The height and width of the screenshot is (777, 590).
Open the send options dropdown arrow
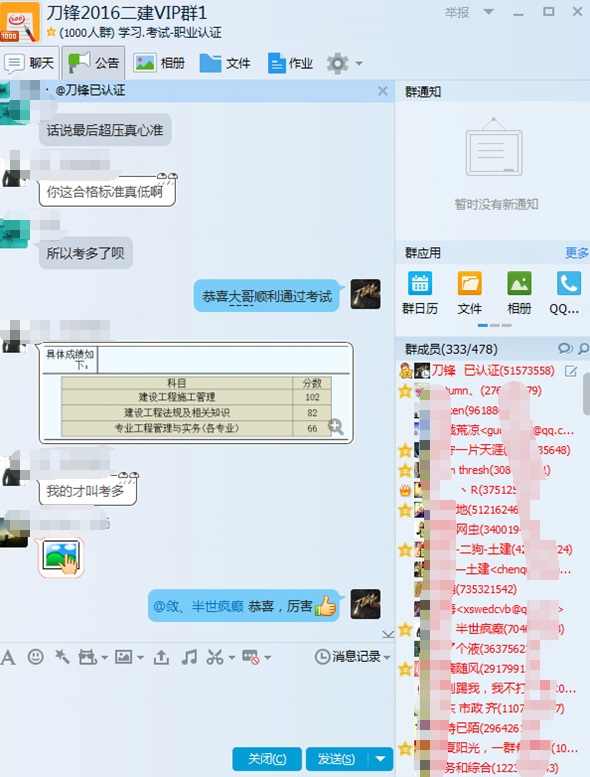pyautogui.click(x=380, y=759)
